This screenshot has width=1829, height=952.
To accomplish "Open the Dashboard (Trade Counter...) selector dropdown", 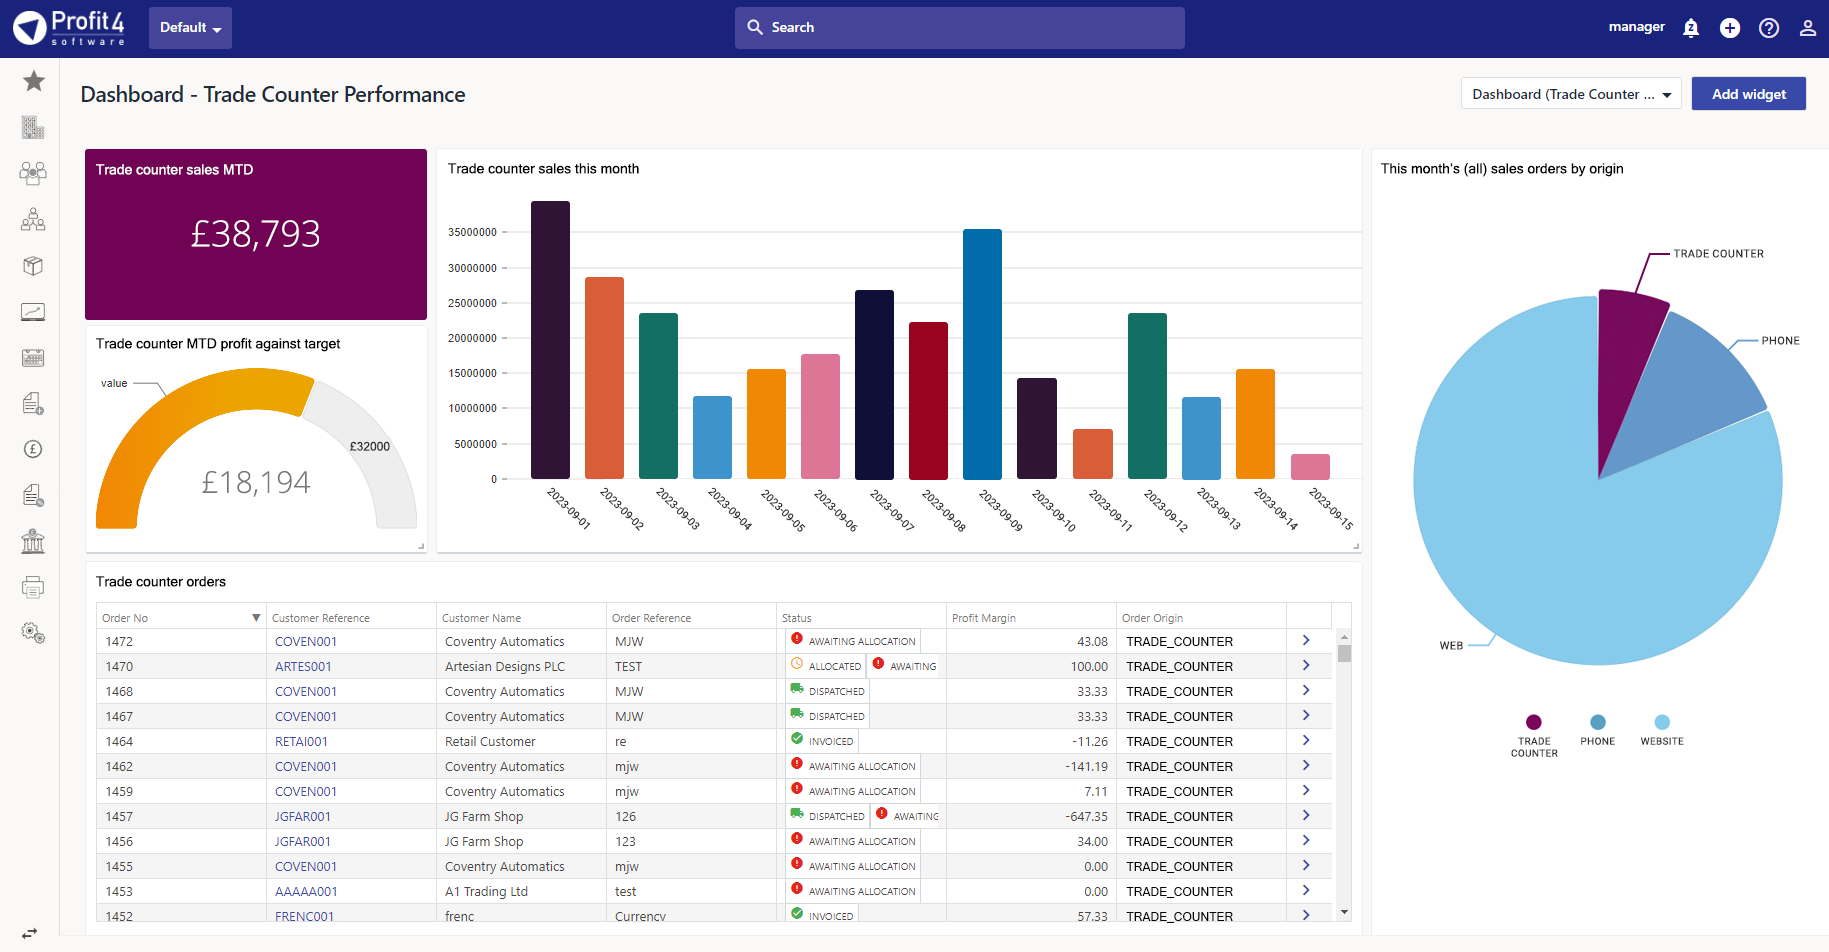I will pyautogui.click(x=1571, y=94).
